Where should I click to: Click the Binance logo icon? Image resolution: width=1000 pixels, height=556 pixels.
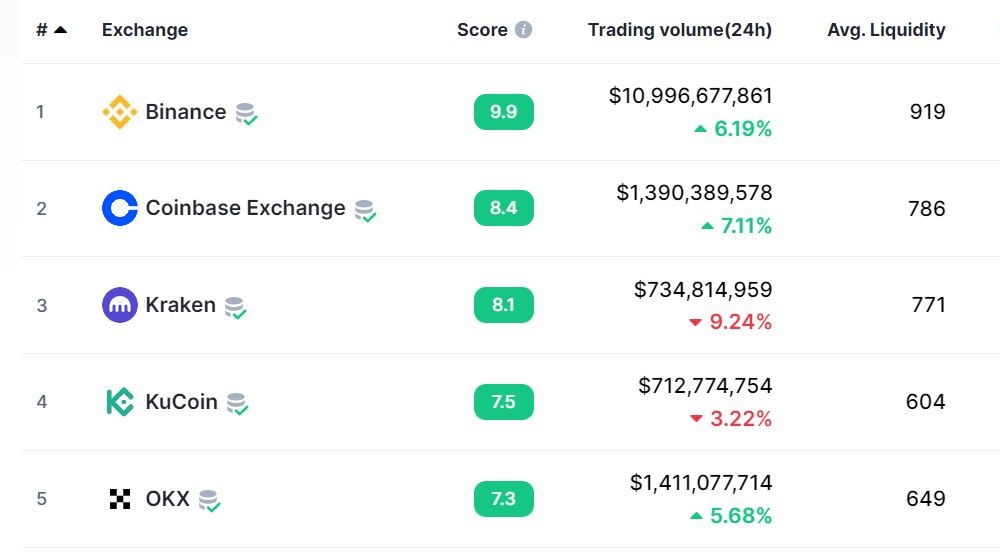[120, 112]
